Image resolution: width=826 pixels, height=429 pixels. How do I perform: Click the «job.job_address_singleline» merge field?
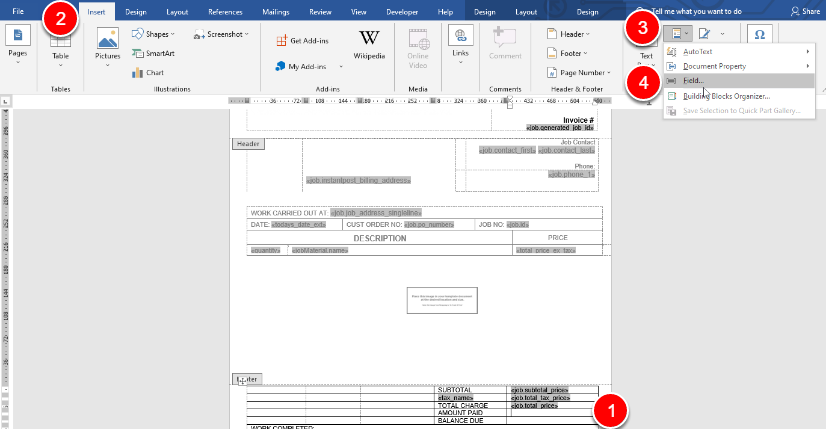[x=376, y=213]
